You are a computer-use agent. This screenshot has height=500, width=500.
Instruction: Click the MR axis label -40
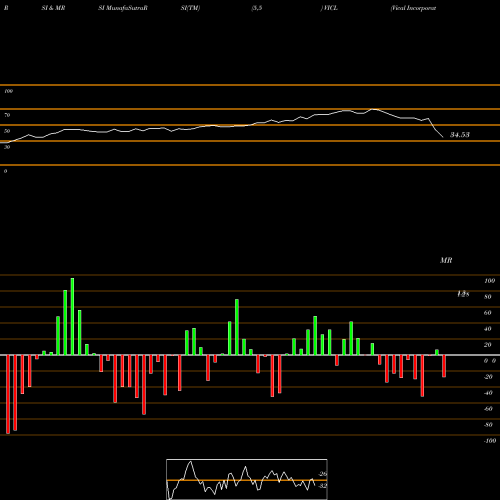[x=488, y=393]
